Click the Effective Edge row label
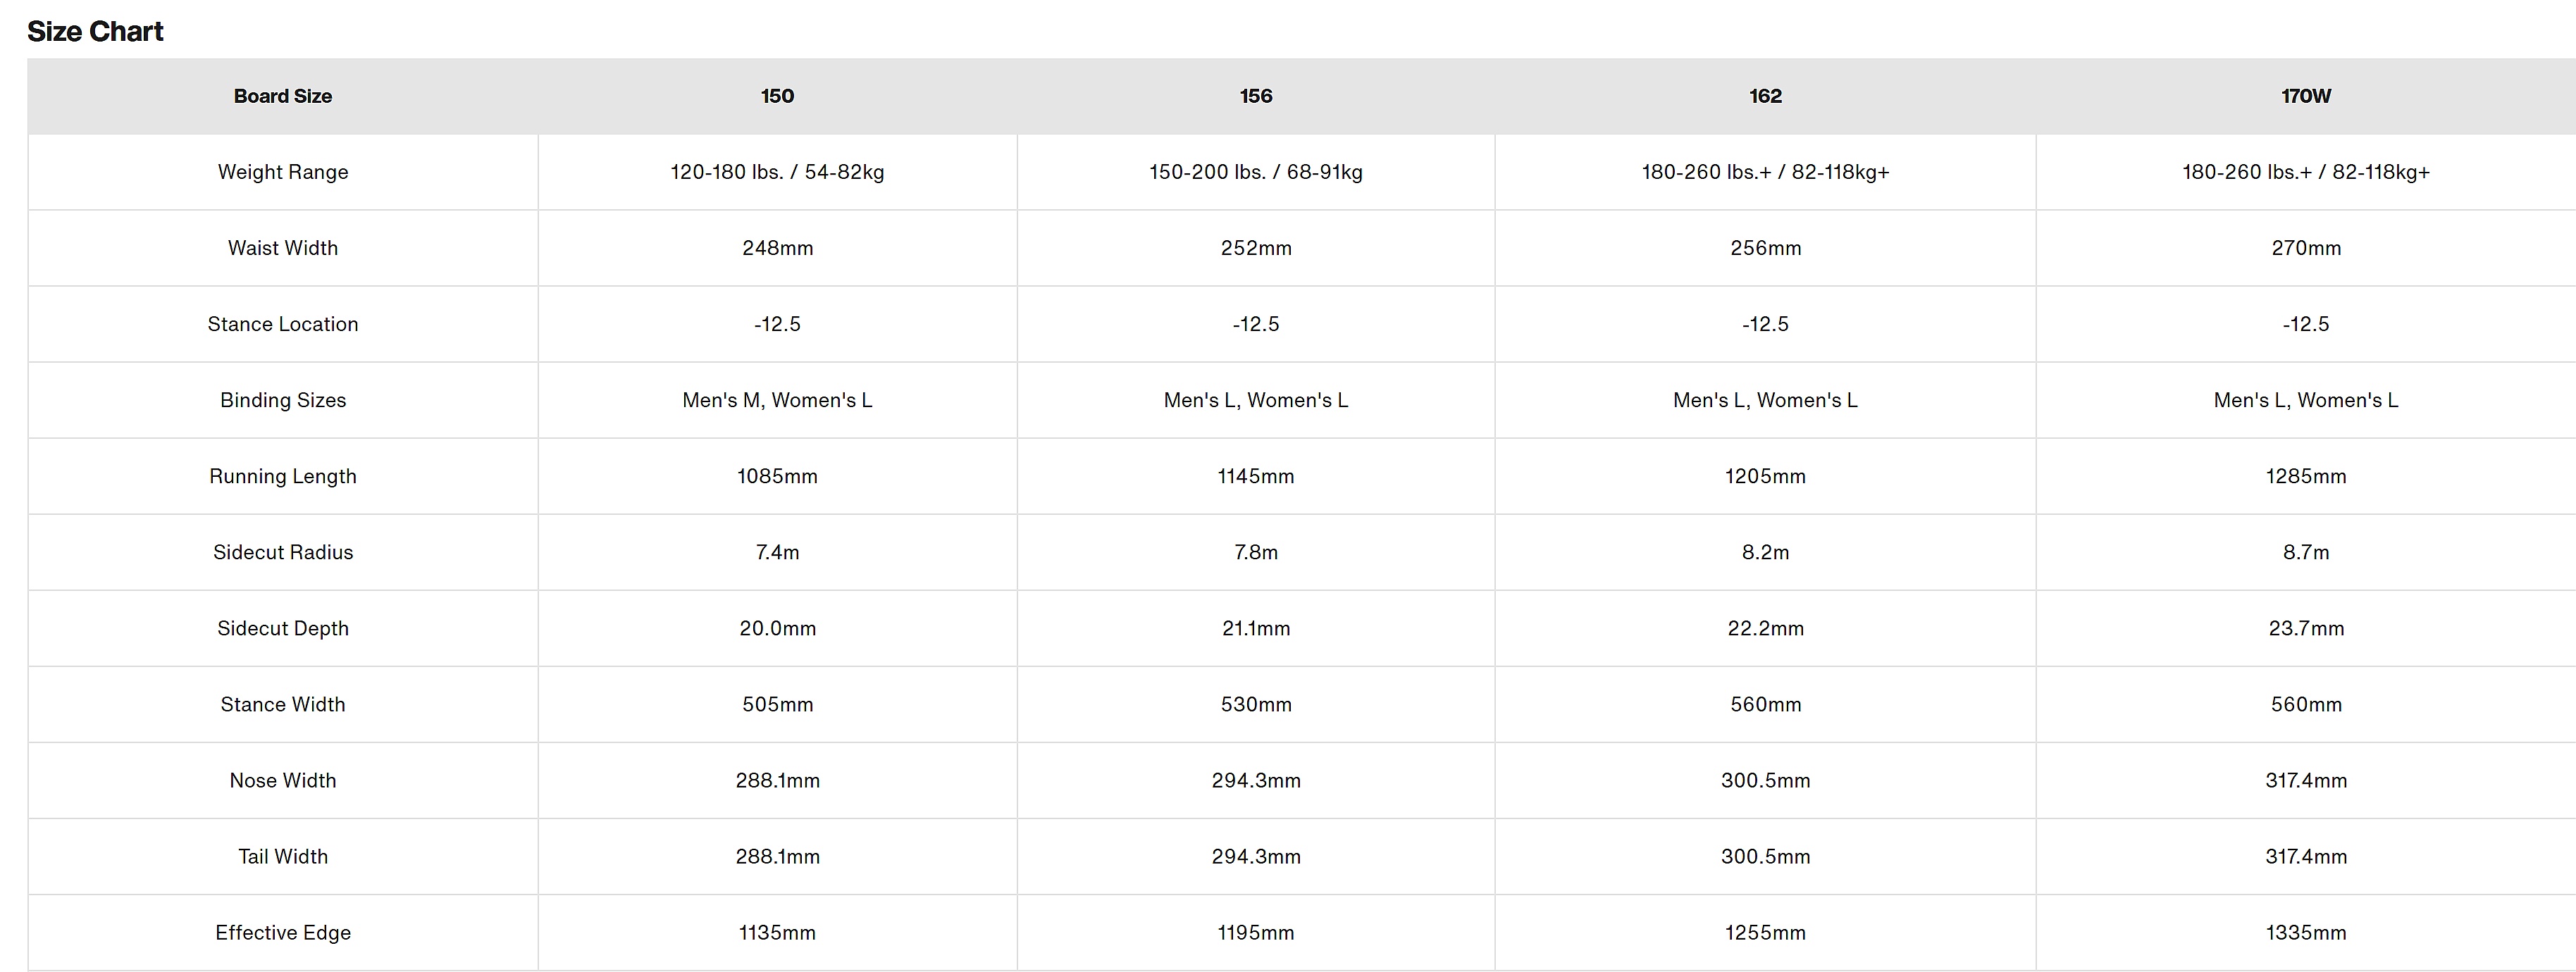Screen dimensions: 2576x972 point(283,932)
